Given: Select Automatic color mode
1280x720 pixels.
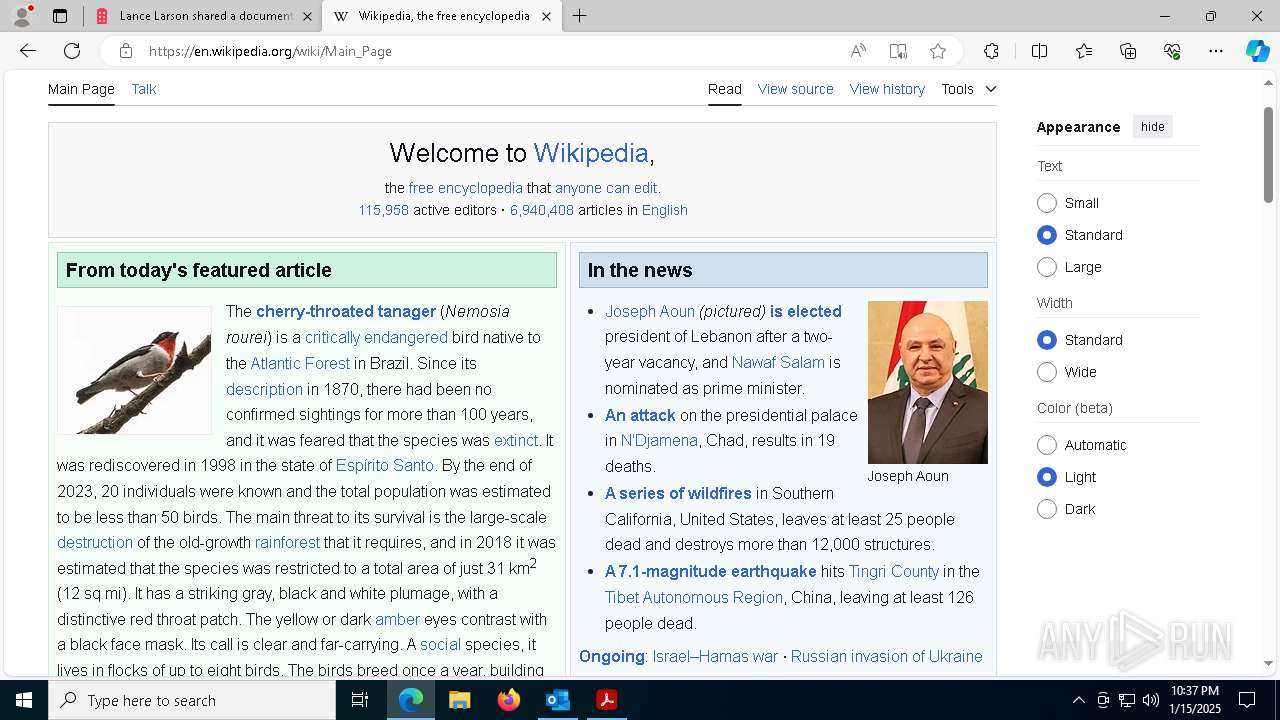Looking at the screenshot, I should pyautogui.click(x=1047, y=445).
